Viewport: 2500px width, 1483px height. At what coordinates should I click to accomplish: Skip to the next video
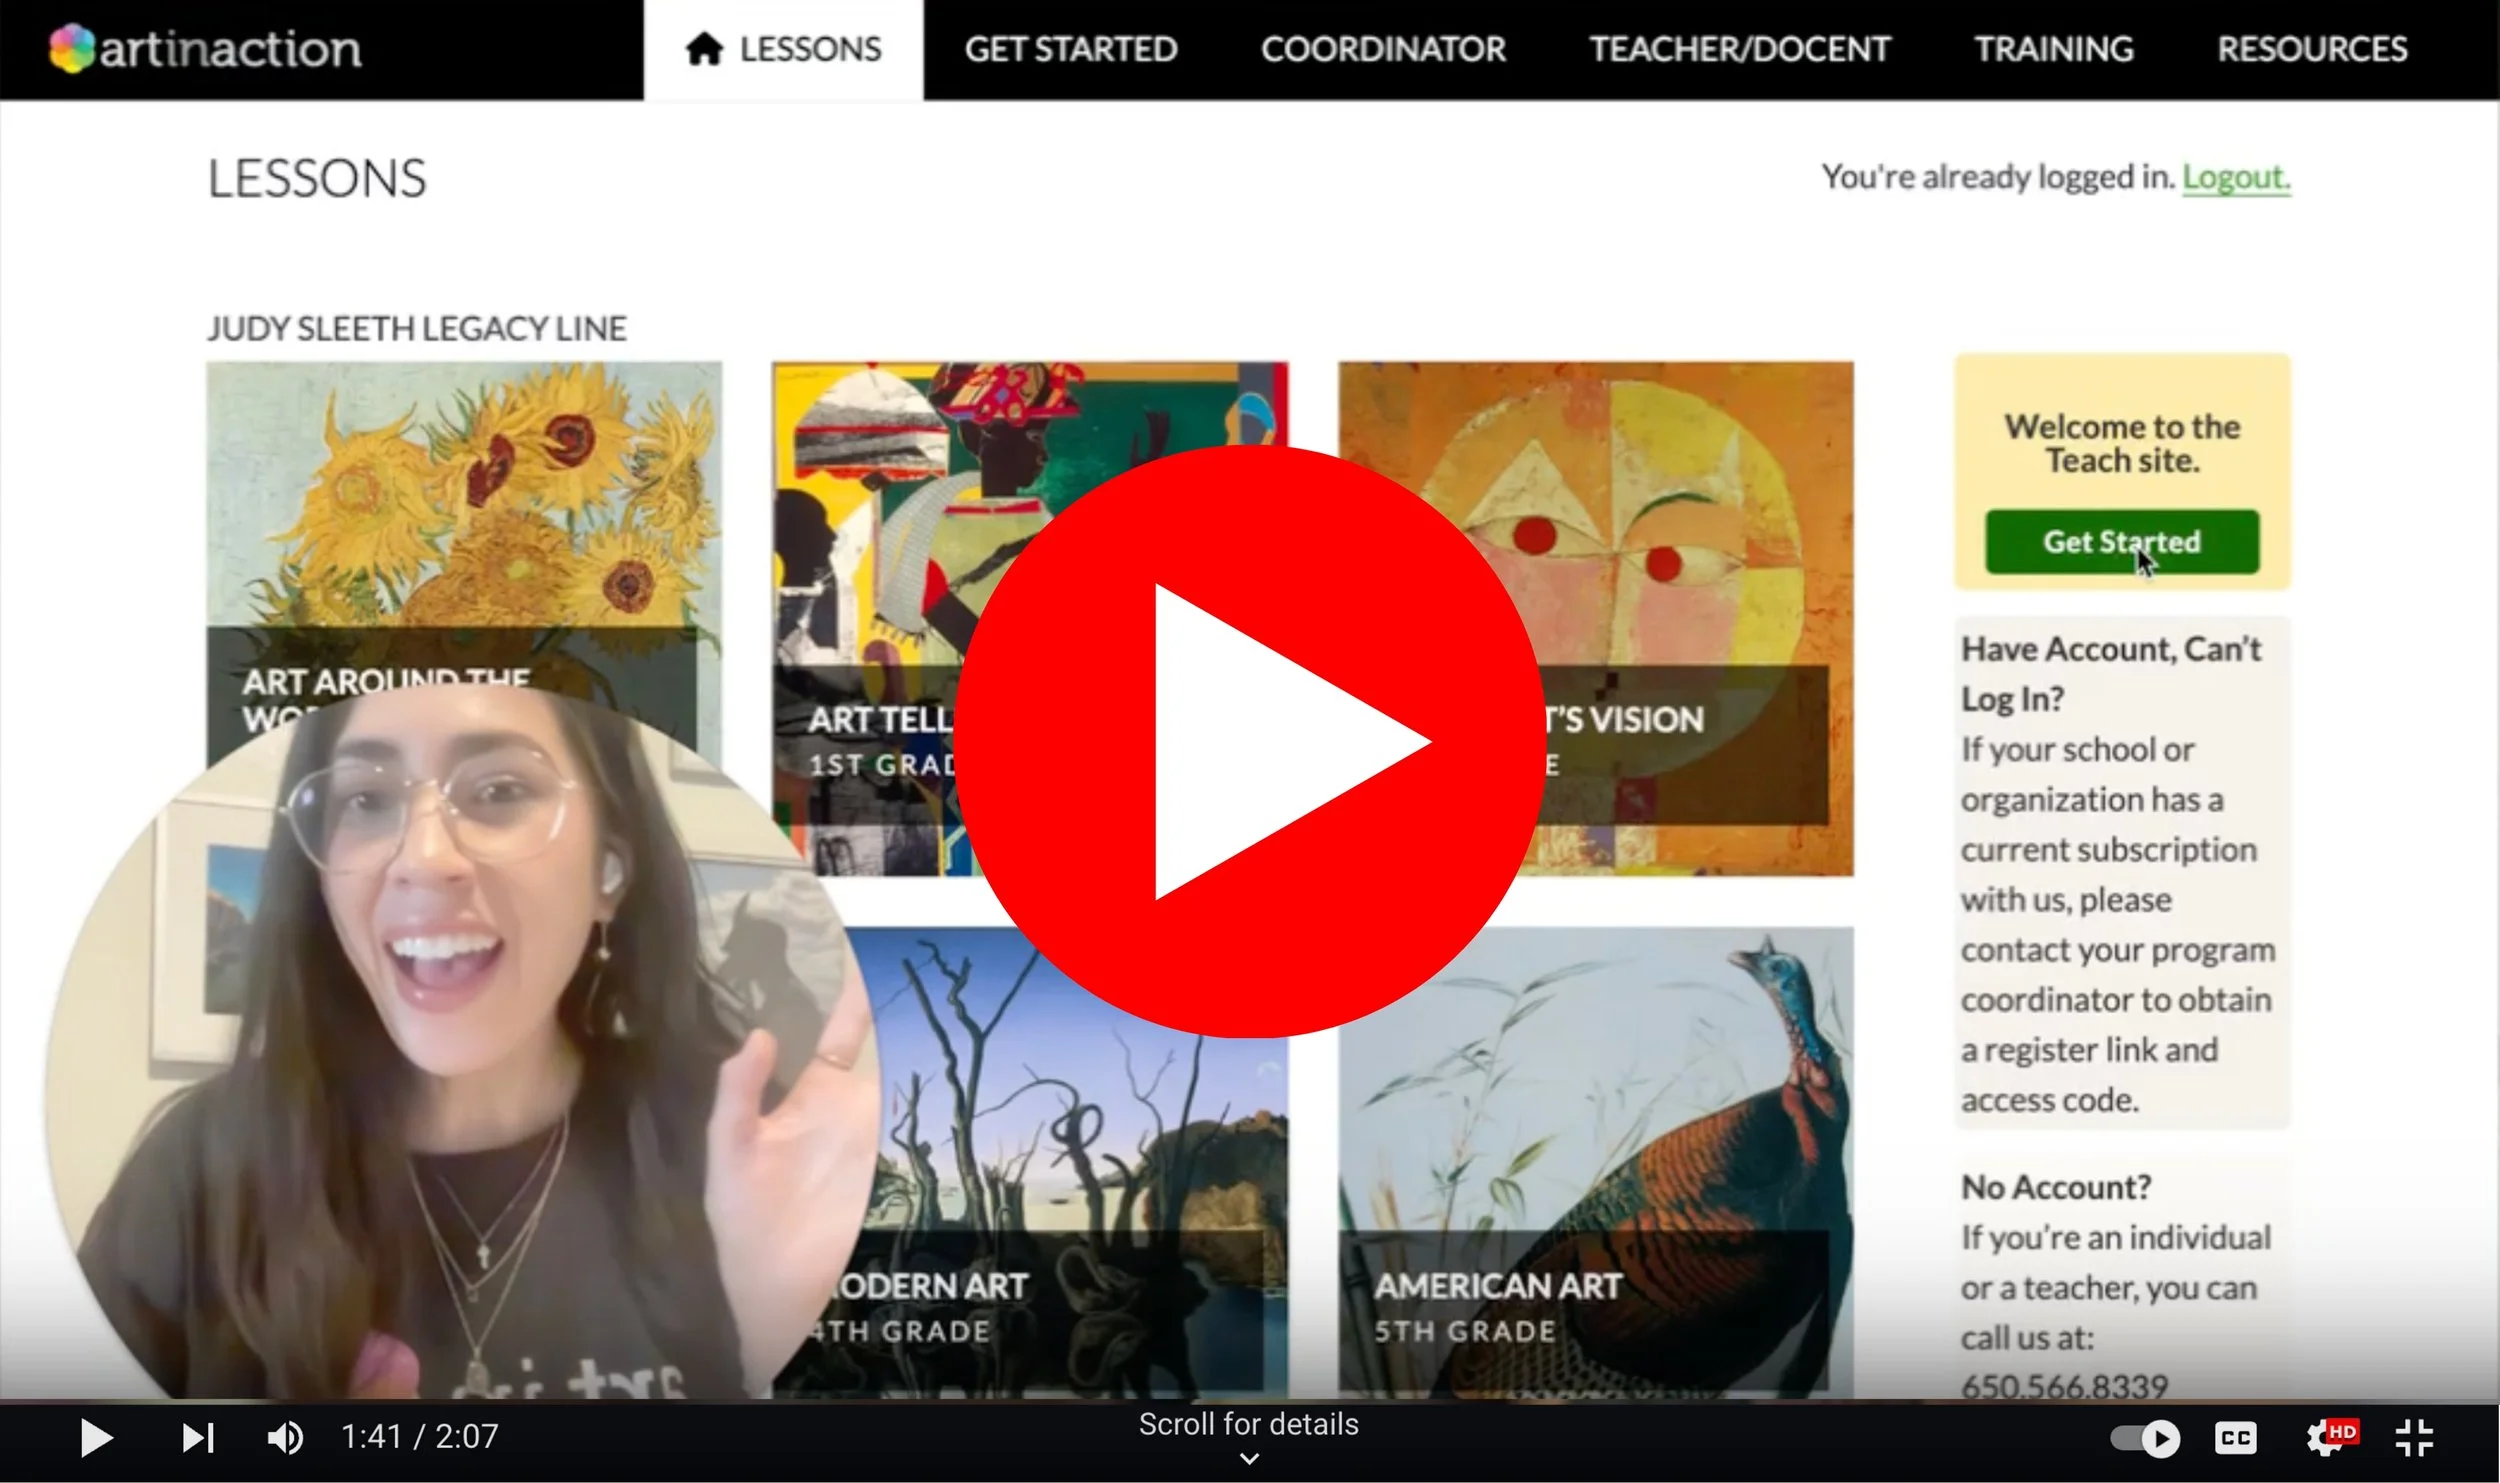point(197,1438)
